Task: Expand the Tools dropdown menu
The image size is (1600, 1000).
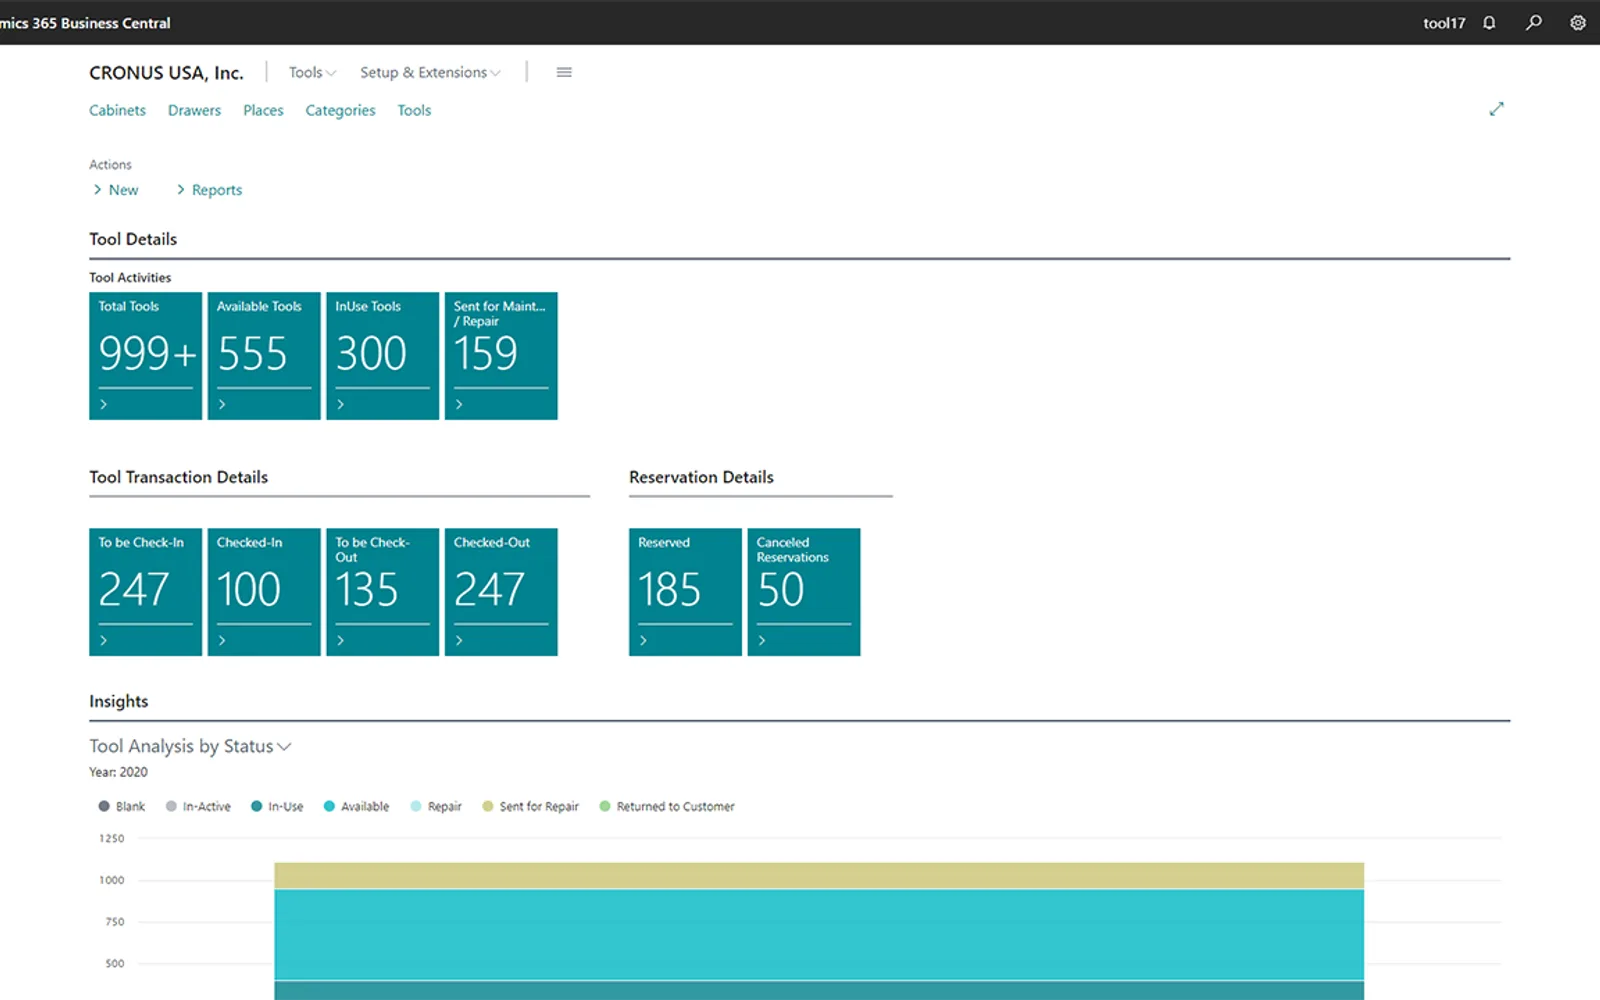Action: 312,72
